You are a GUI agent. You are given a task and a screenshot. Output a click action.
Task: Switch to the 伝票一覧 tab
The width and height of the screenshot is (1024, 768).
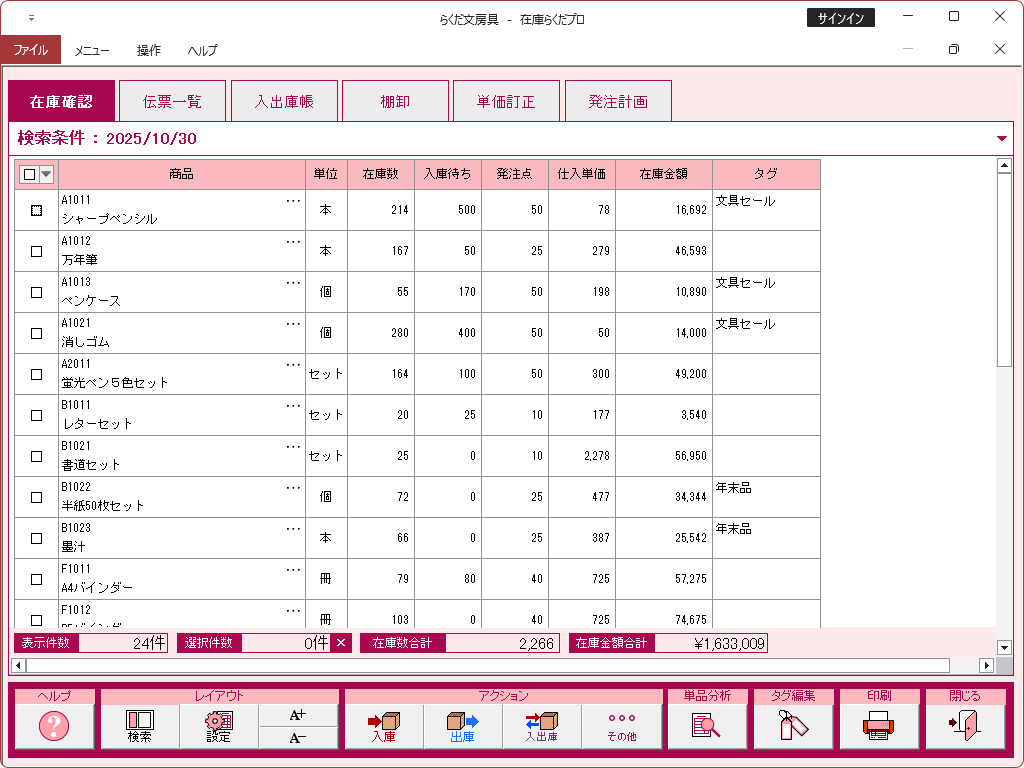click(x=172, y=101)
